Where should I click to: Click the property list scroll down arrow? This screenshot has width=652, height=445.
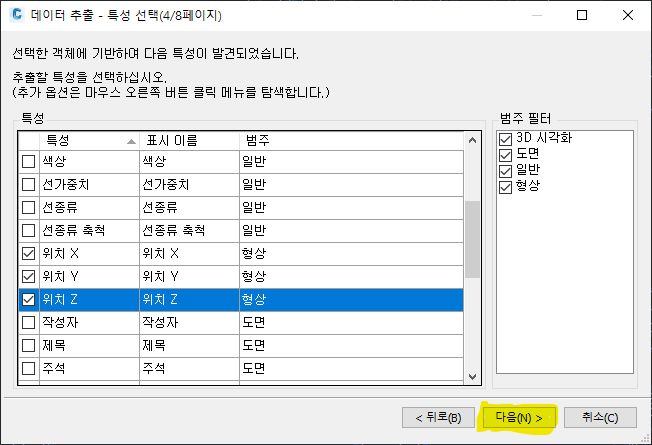pos(472,377)
